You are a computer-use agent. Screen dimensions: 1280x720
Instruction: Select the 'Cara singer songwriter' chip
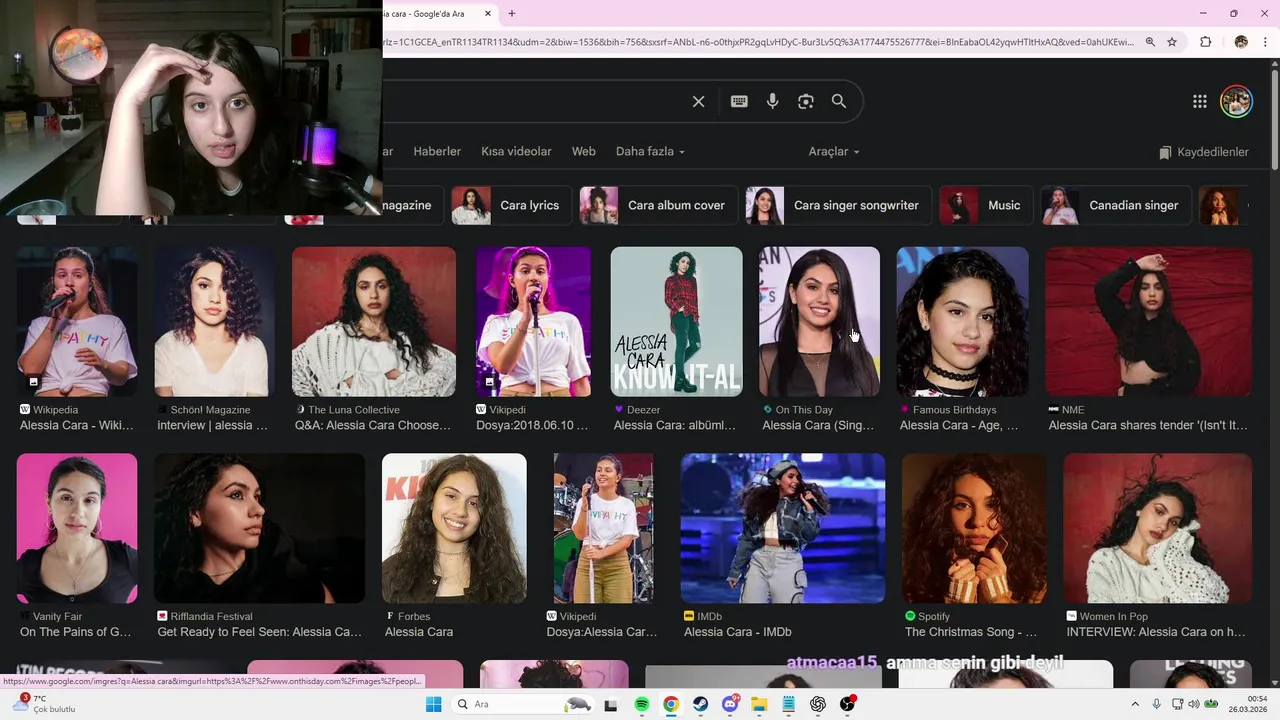pyautogui.click(x=838, y=205)
